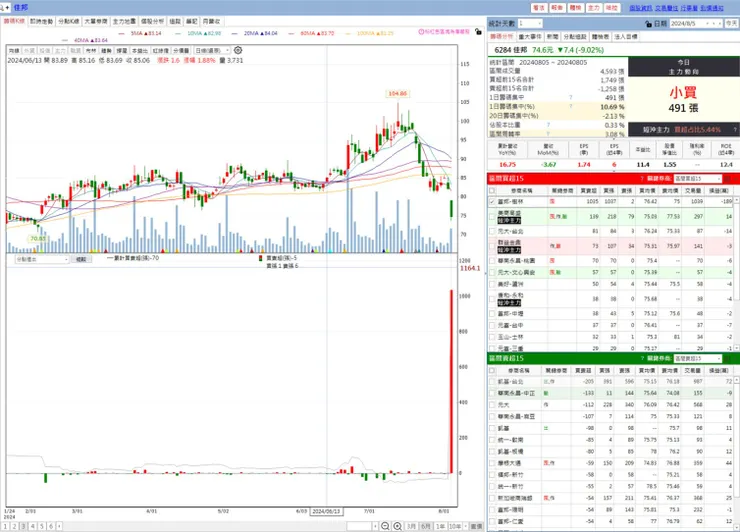Toggle the 趨勢 indicator button

(x=106, y=51)
